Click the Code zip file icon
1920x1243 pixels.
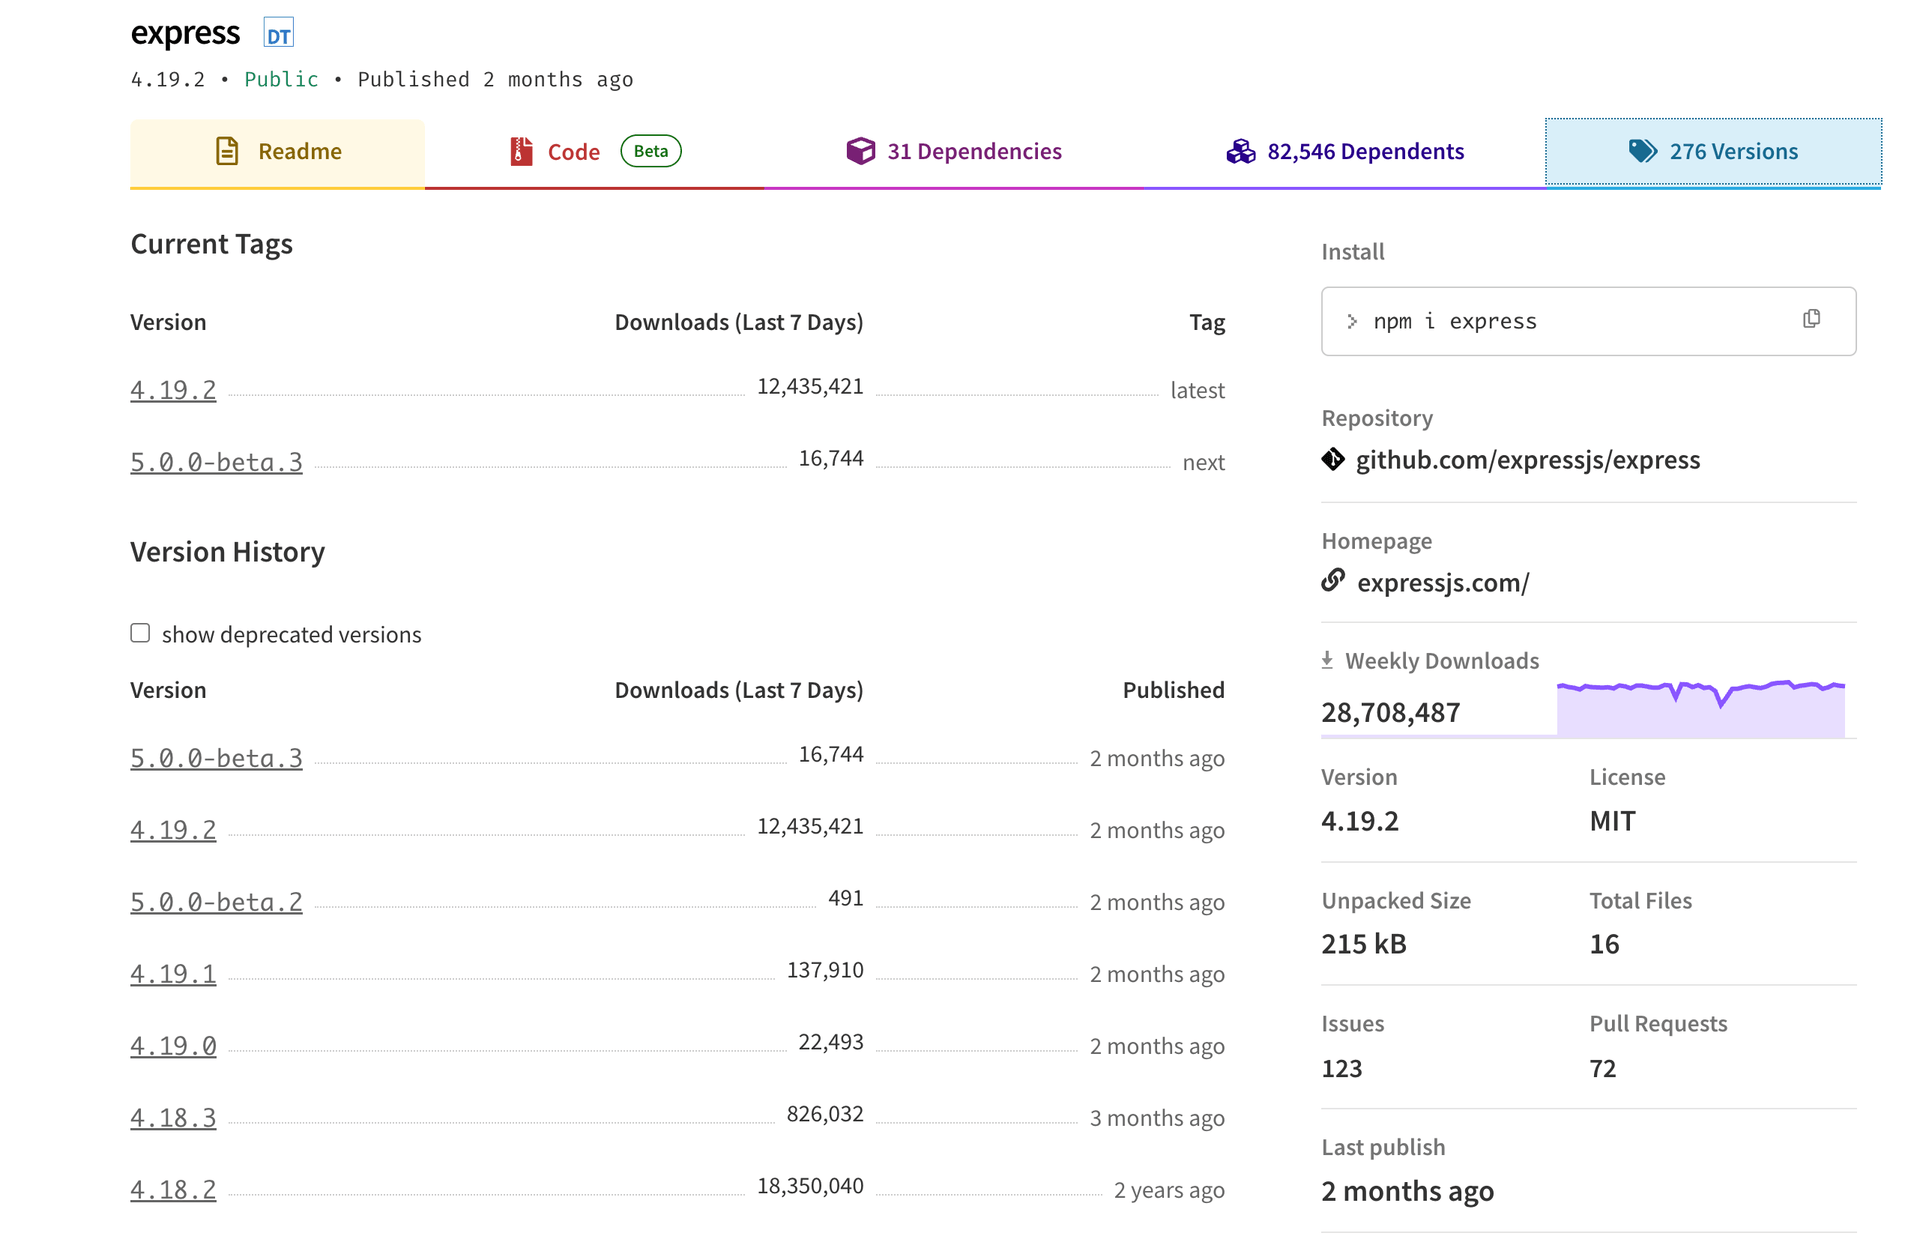click(521, 151)
